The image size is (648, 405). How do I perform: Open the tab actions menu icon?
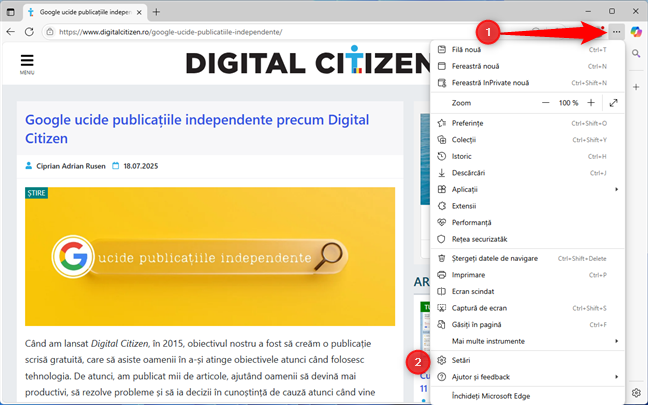pyautogui.click(x=11, y=12)
